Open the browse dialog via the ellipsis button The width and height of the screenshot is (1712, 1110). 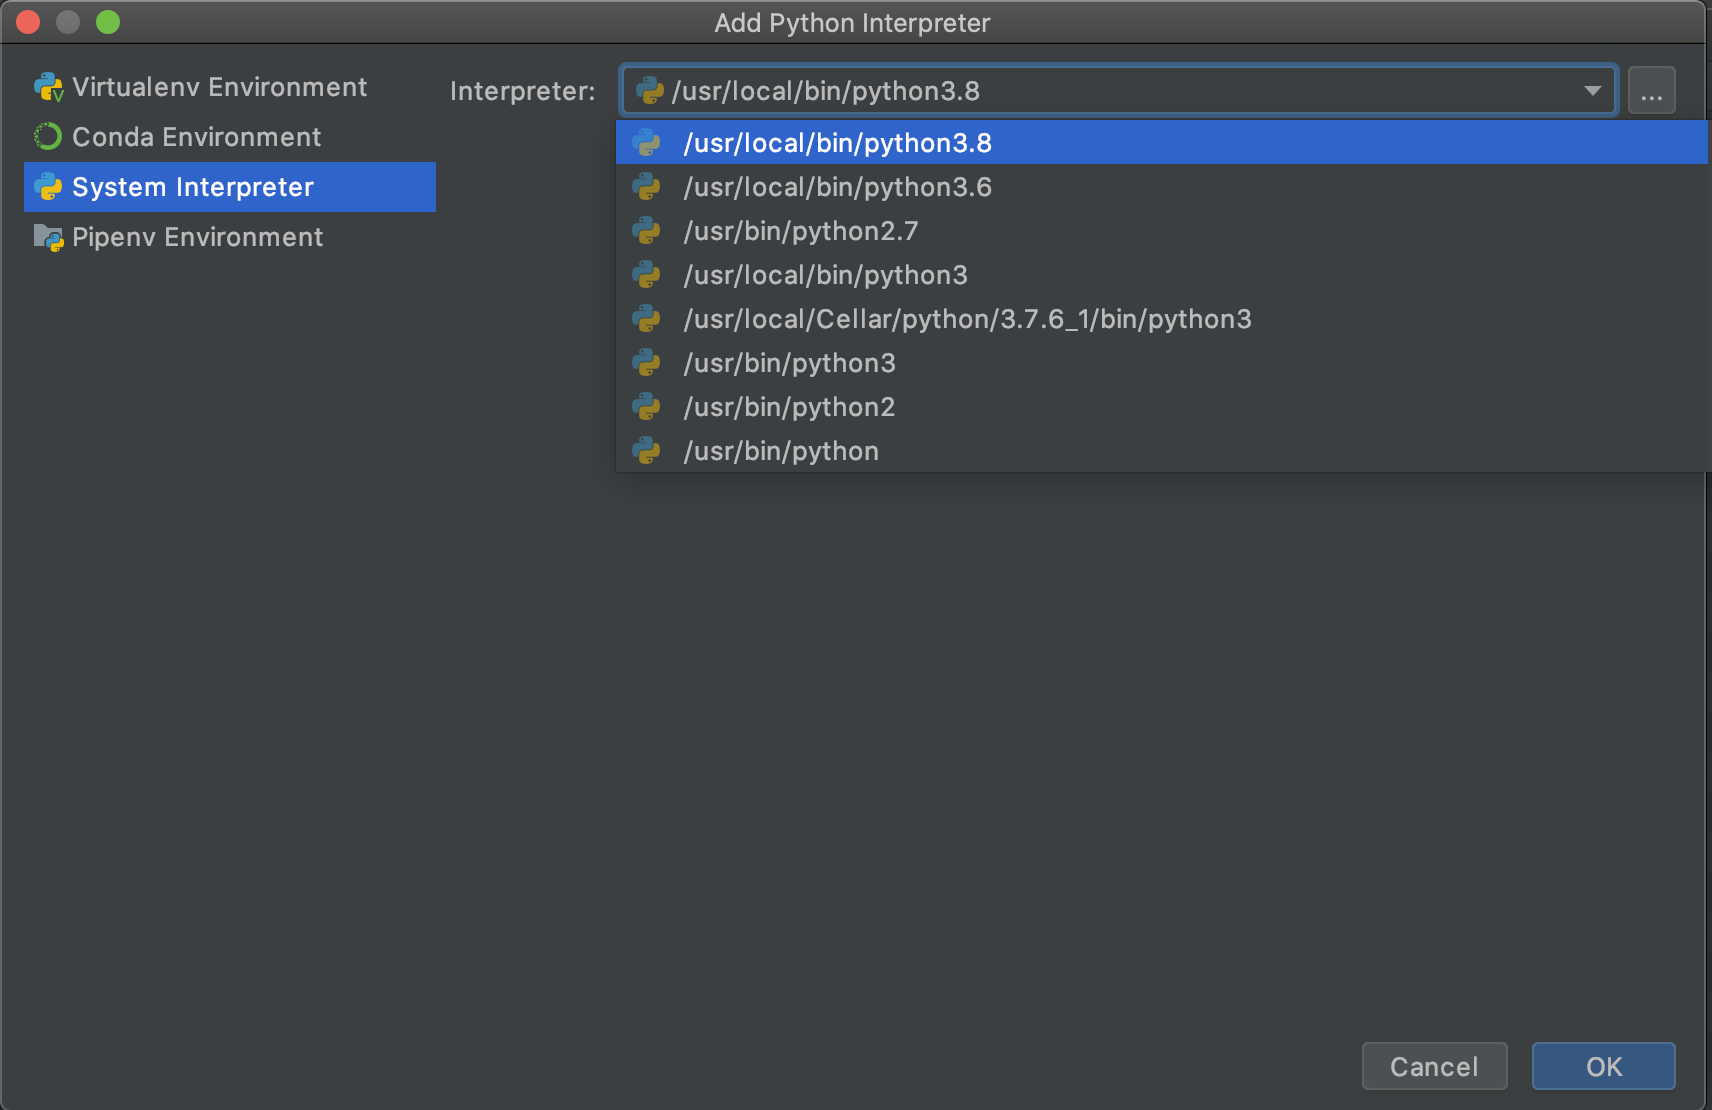pos(1651,90)
